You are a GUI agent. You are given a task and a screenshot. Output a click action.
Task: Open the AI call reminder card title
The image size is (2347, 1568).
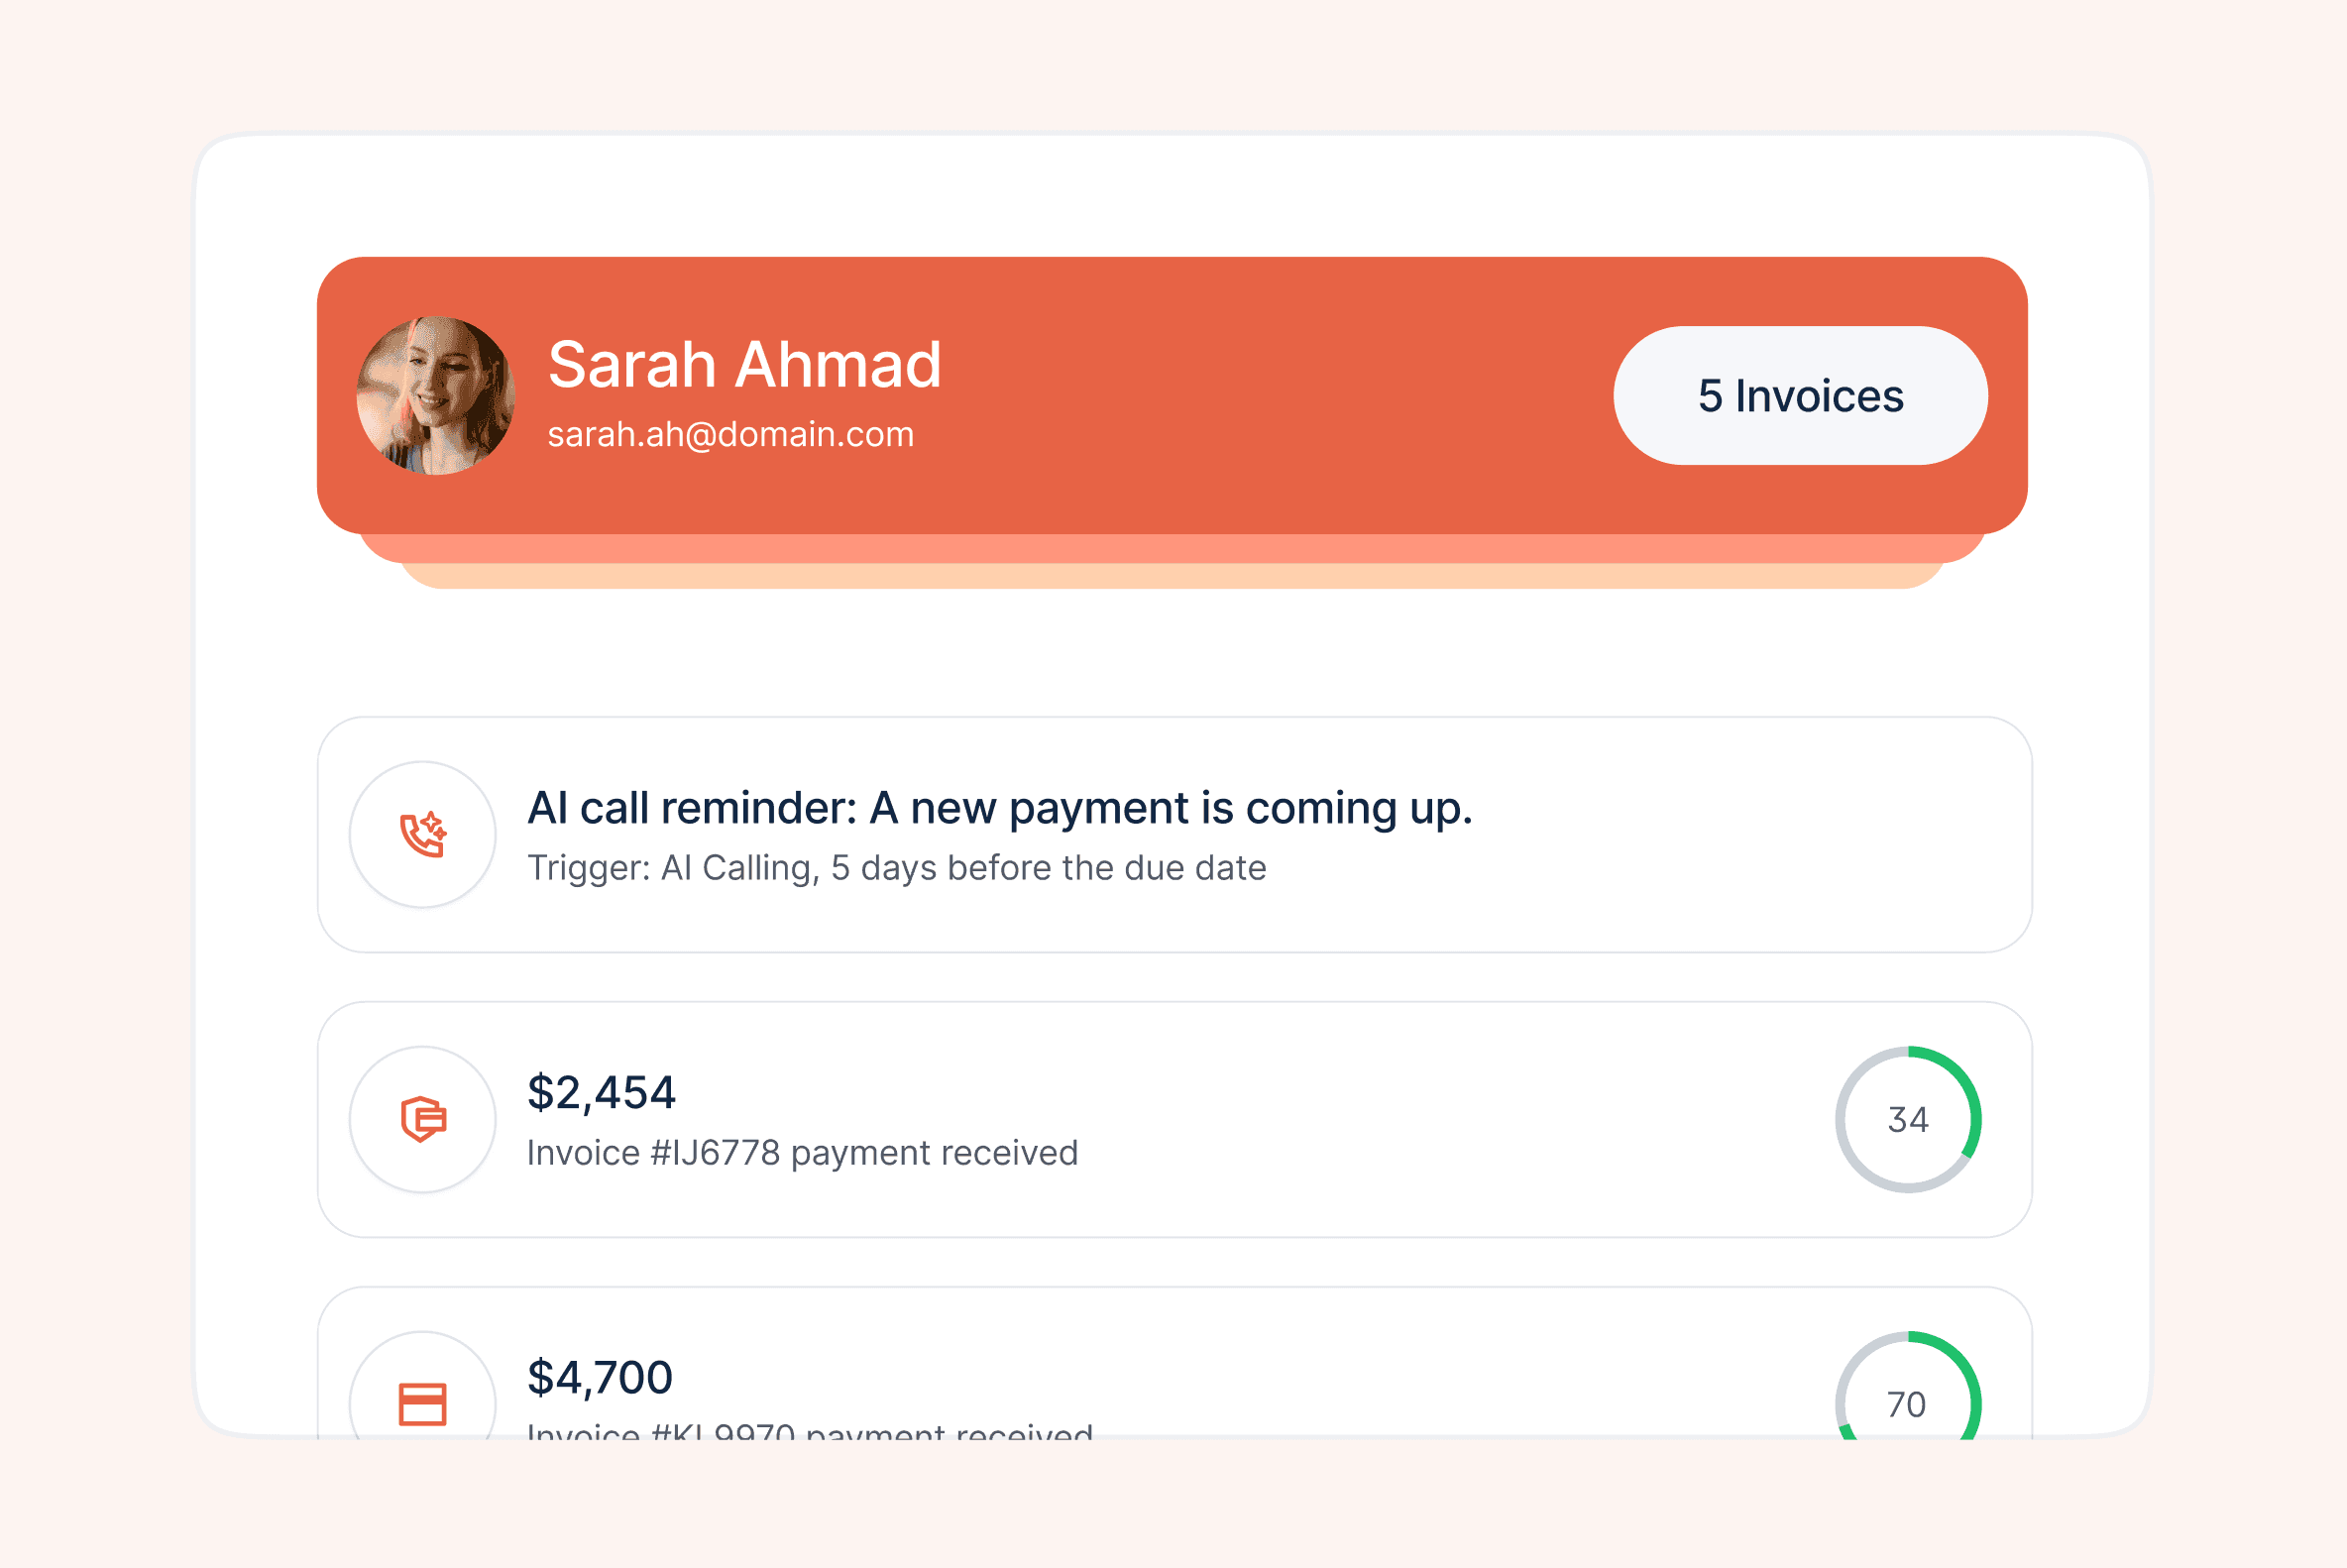click(1000, 808)
